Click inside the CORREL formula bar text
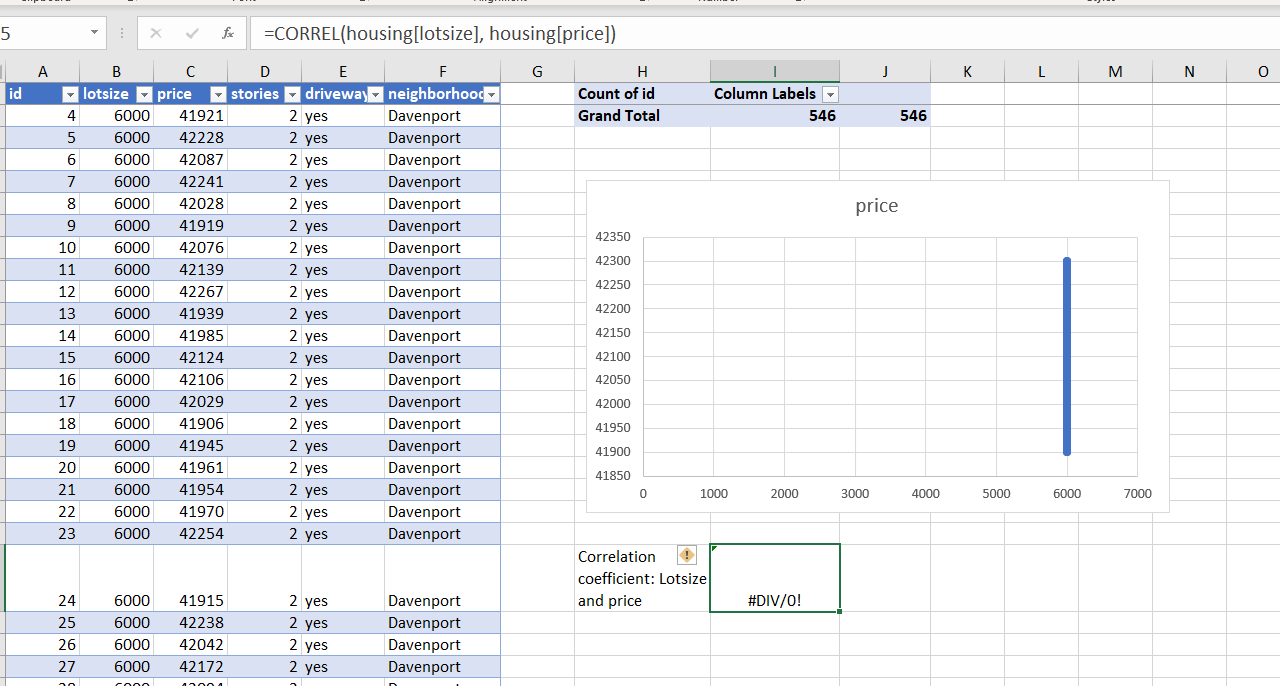This screenshot has width=1280, height=686. pos(440,34)
